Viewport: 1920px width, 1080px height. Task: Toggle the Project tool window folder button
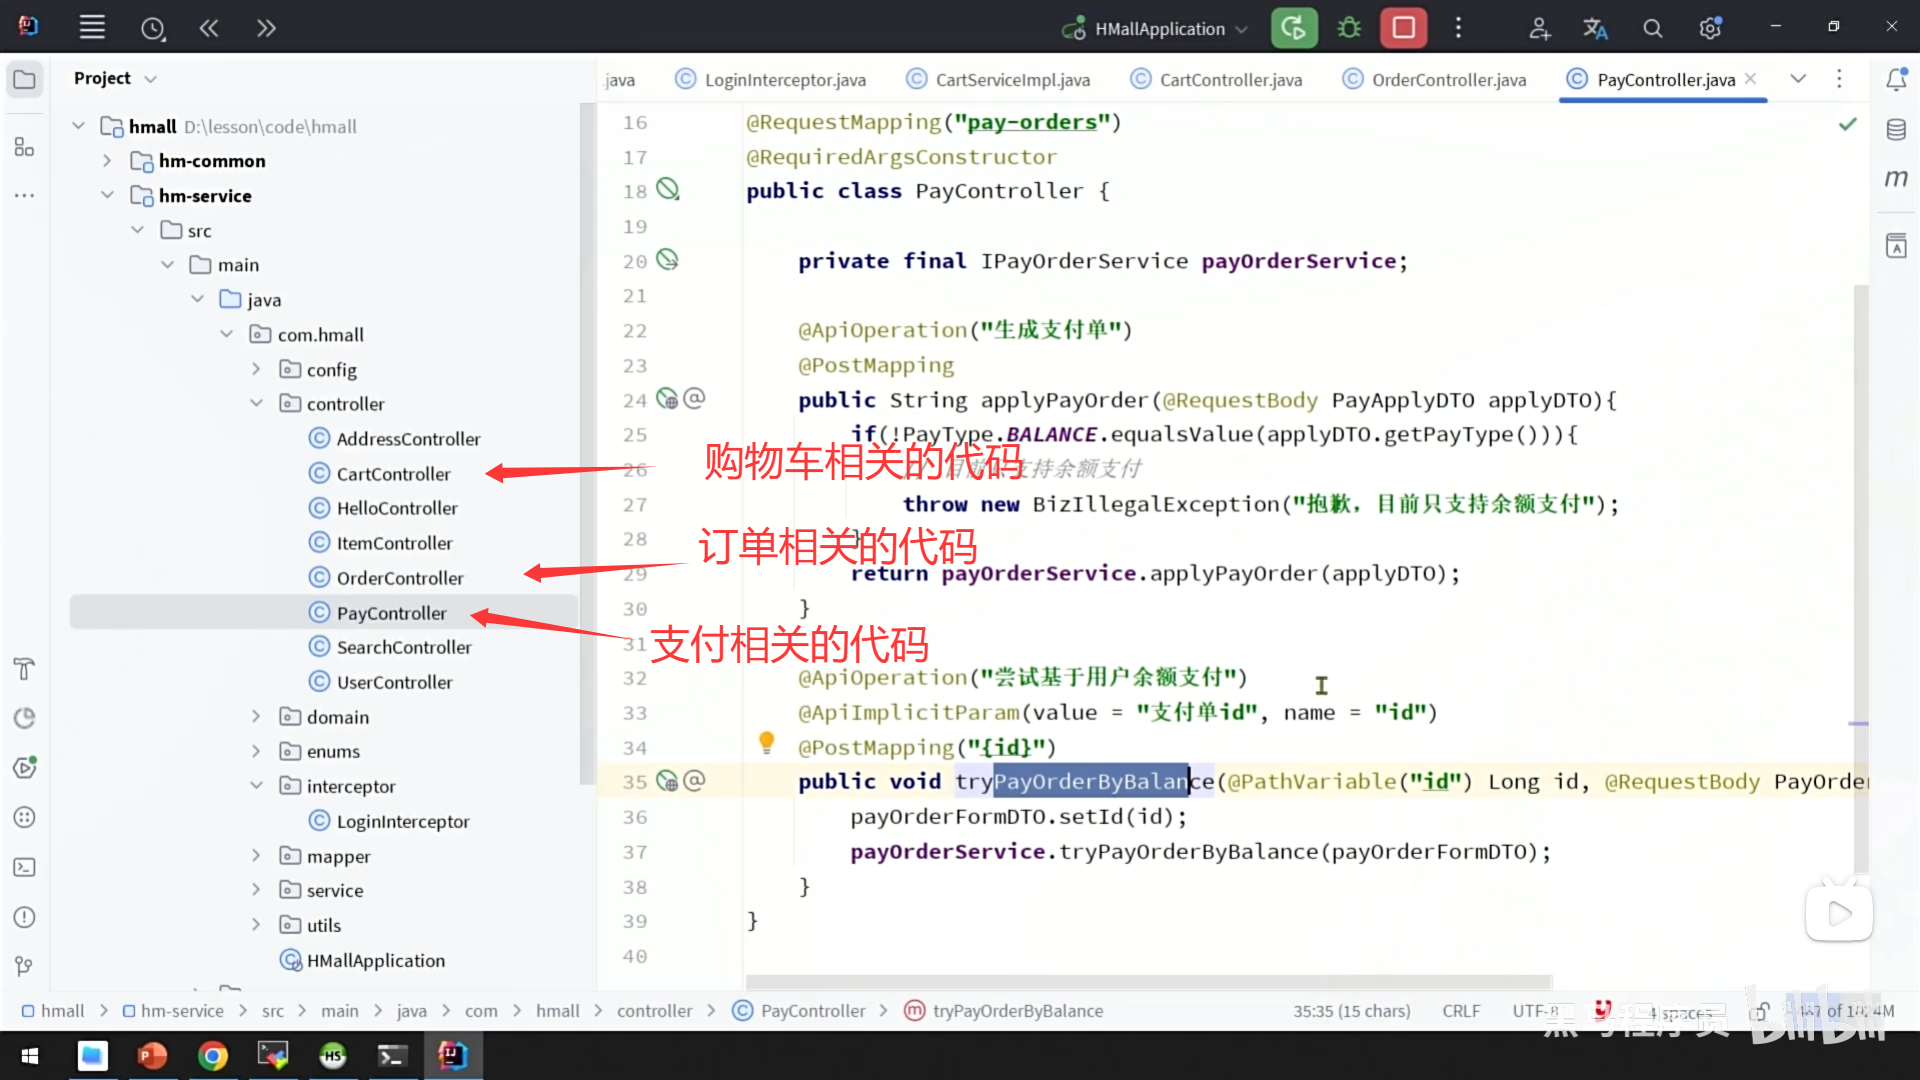(x=24, y=79)
